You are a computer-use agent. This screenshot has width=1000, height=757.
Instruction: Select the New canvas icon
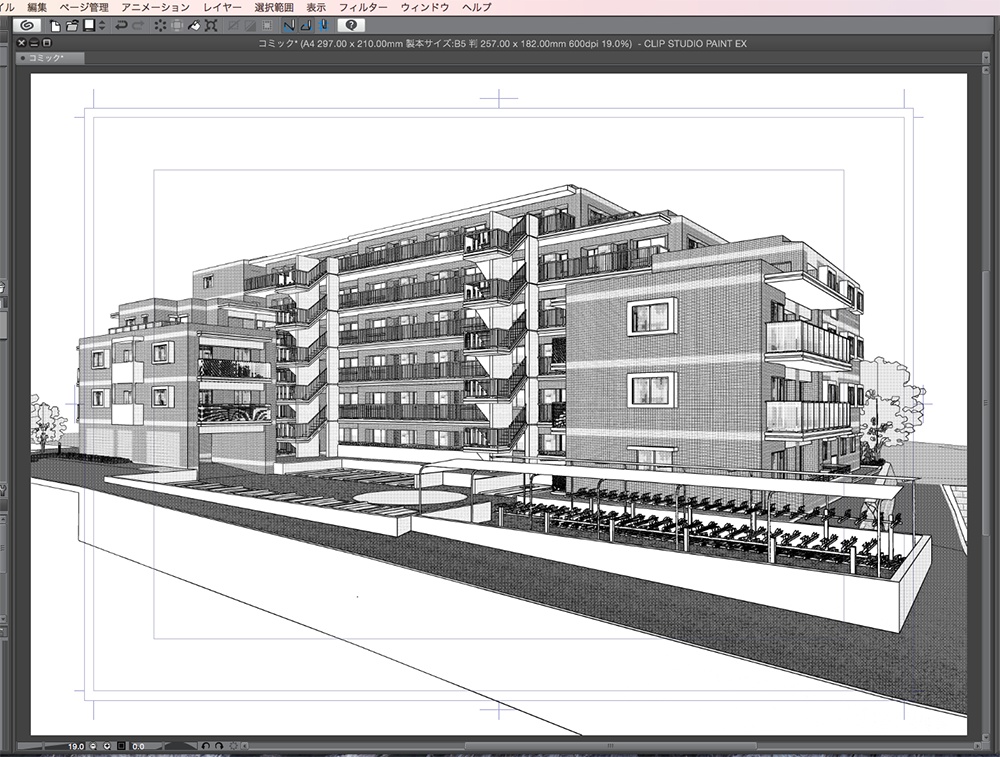coord(55,27)
